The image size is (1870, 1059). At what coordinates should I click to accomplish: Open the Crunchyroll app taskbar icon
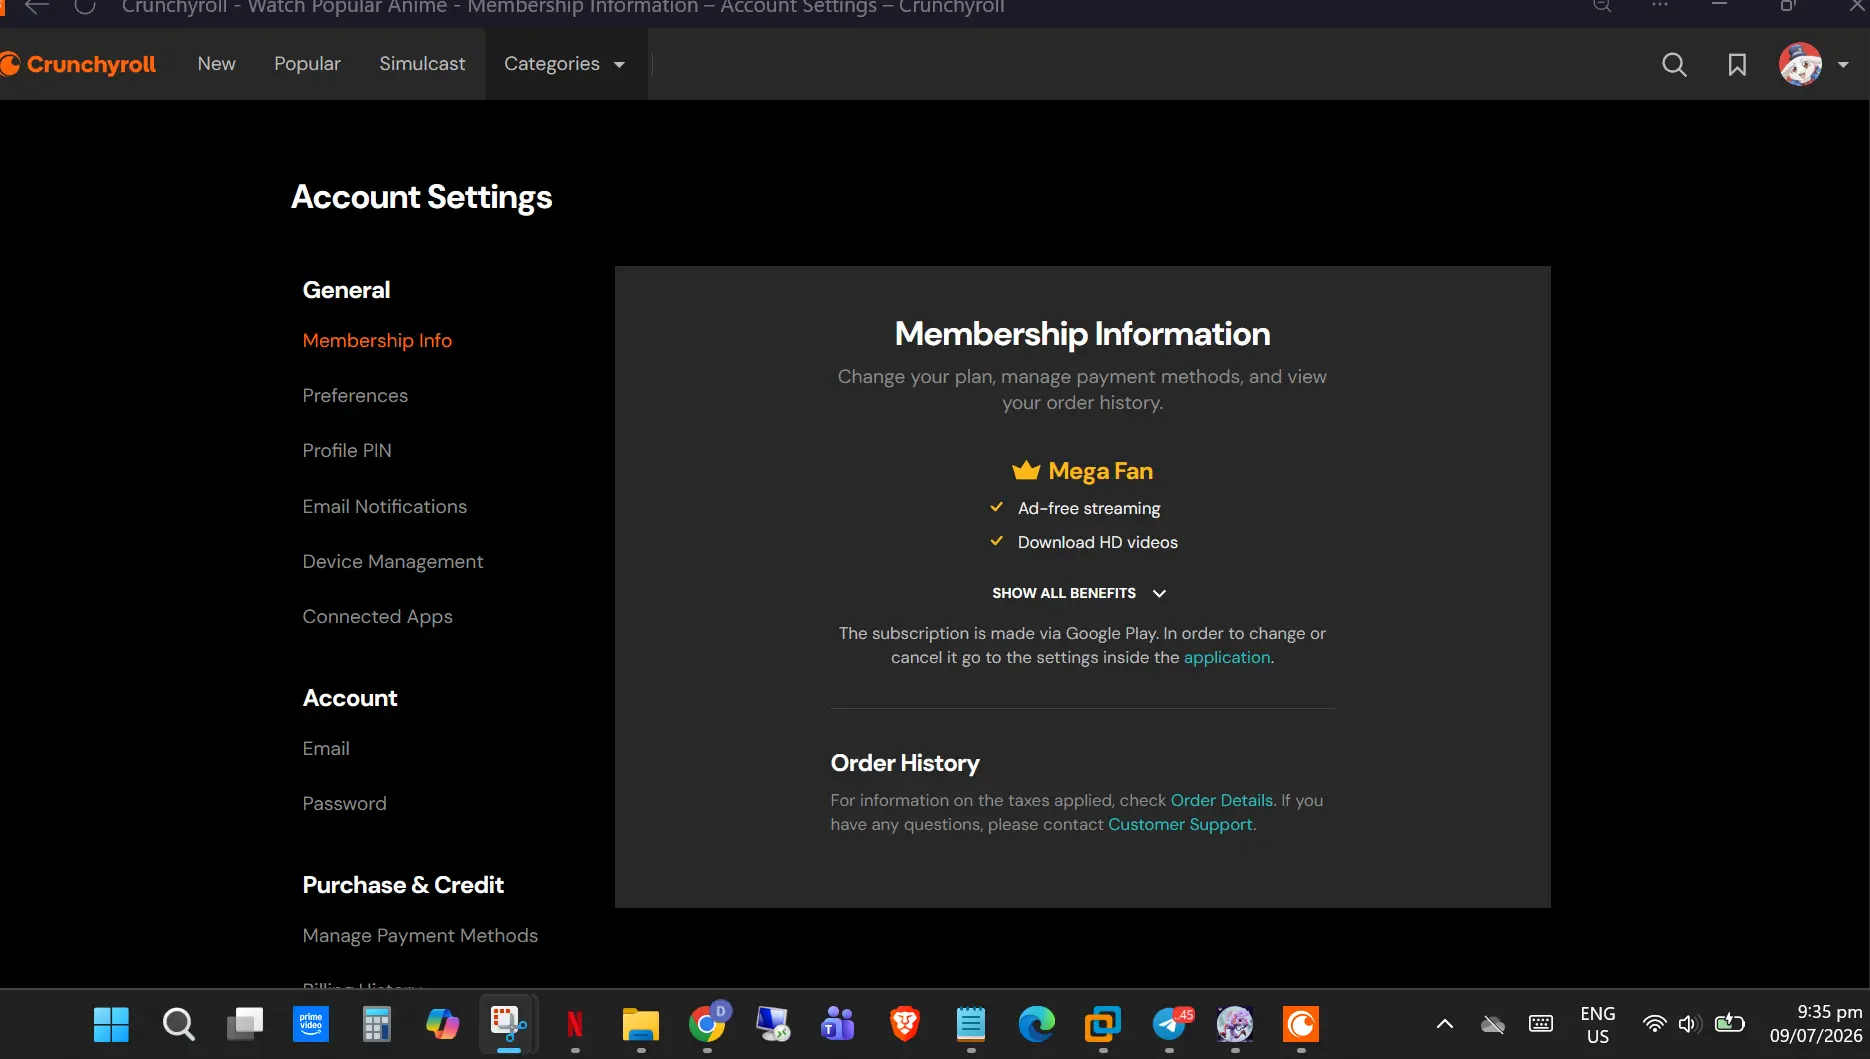[1301, 1024]
